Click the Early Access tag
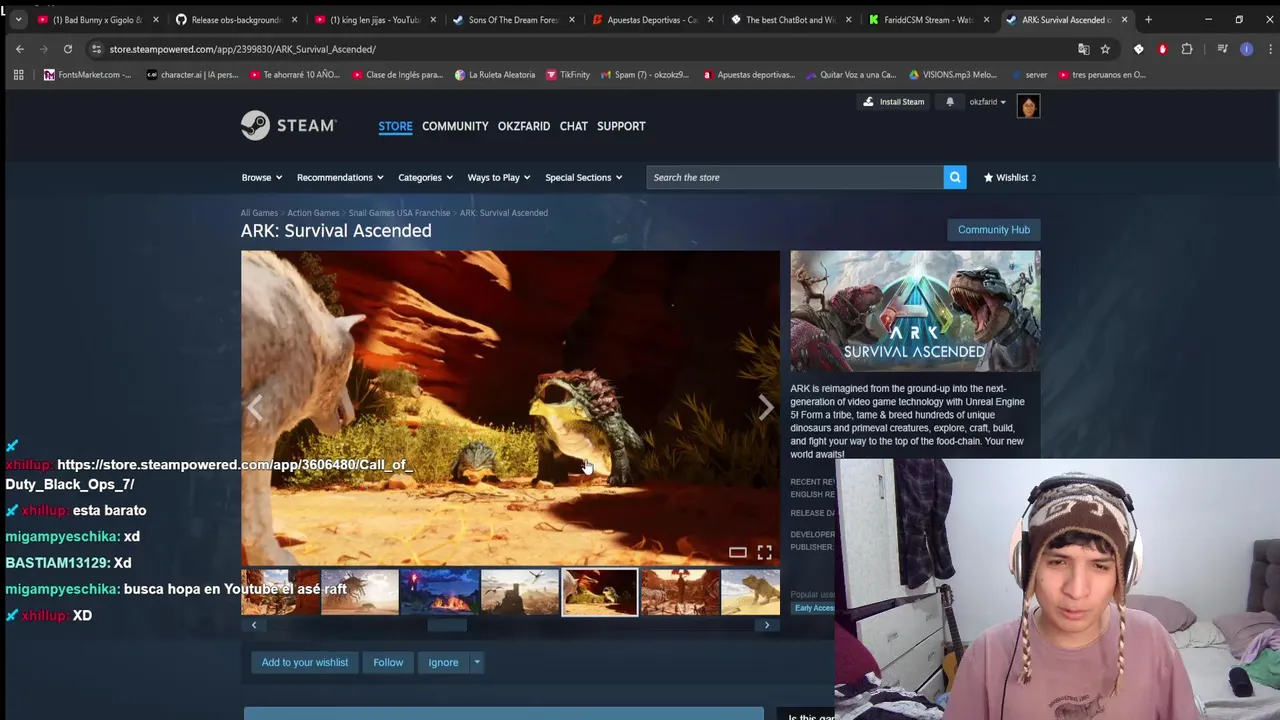1280x720 pixels. pos(813,608)
